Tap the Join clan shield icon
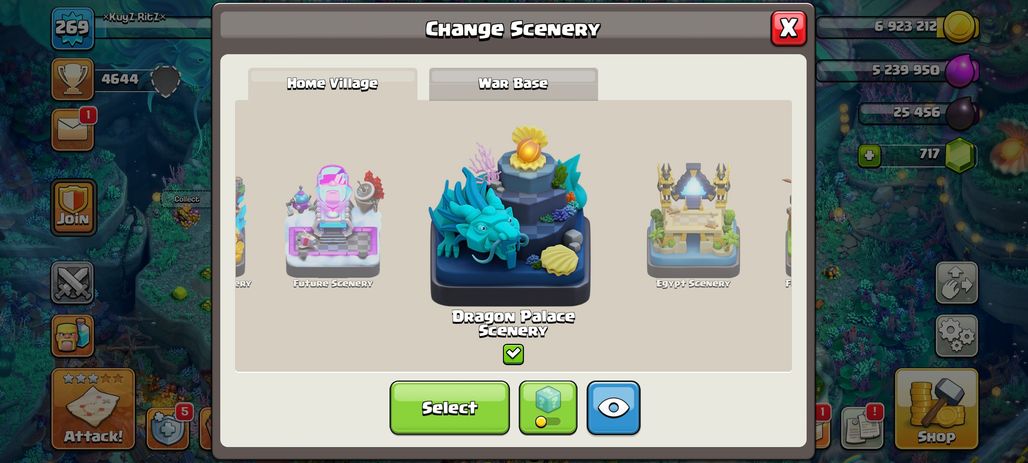 (73, 207)
